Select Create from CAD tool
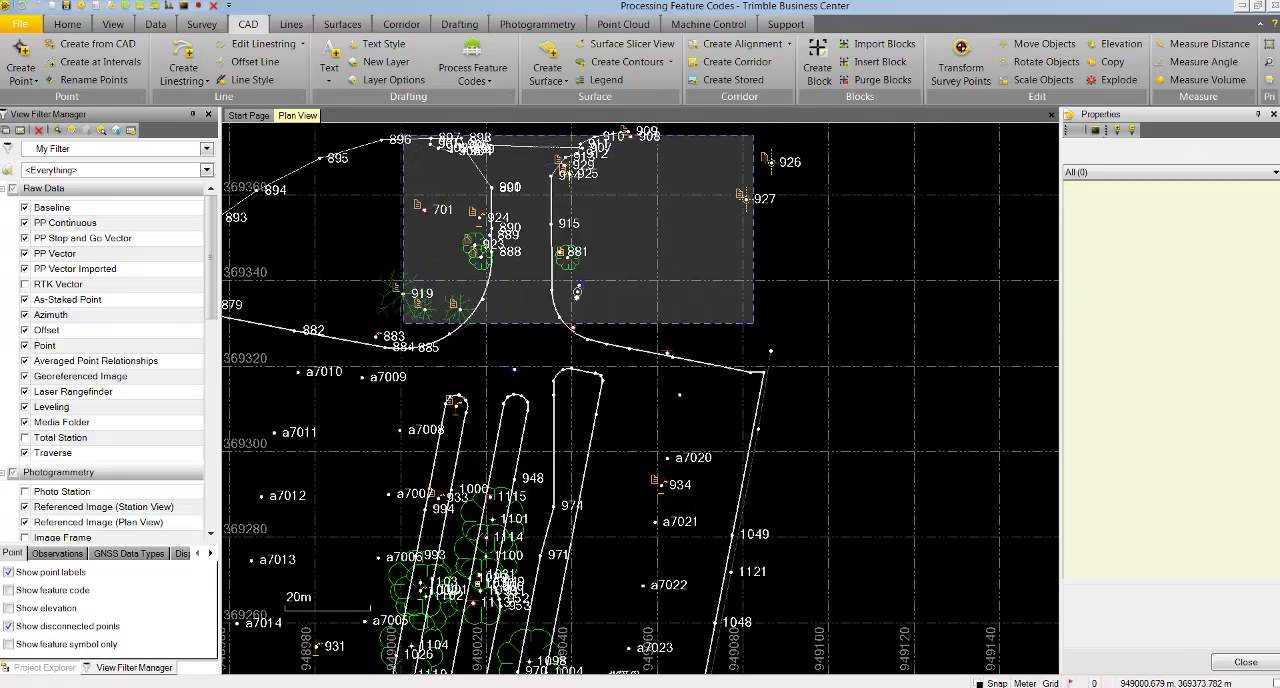 pyautogui.click(x=89, y=44)
